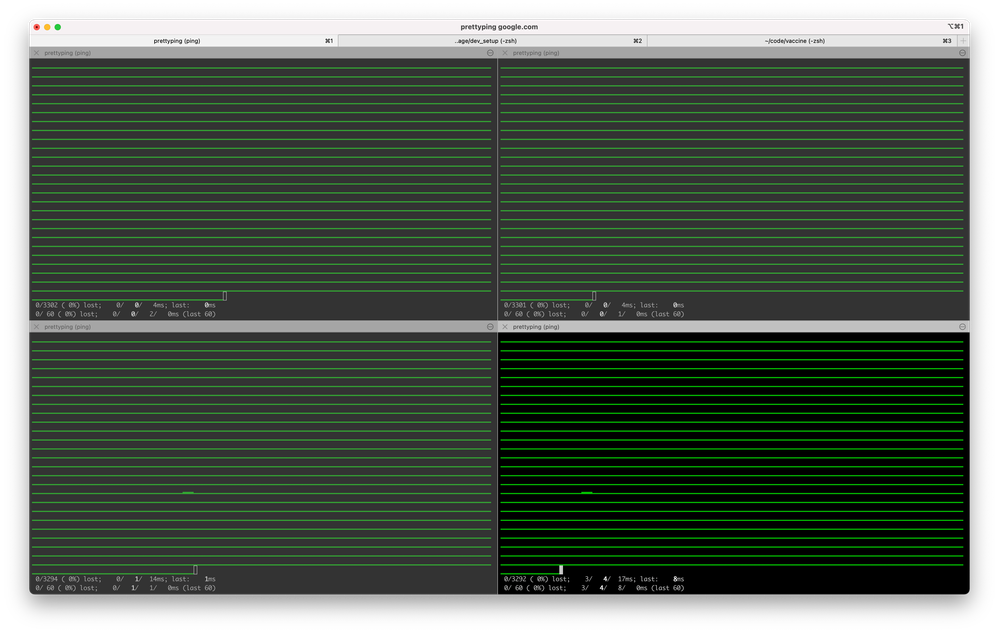999x633 pixels.
Task: Click the green full-screen window button
Action: coord(58,27)
